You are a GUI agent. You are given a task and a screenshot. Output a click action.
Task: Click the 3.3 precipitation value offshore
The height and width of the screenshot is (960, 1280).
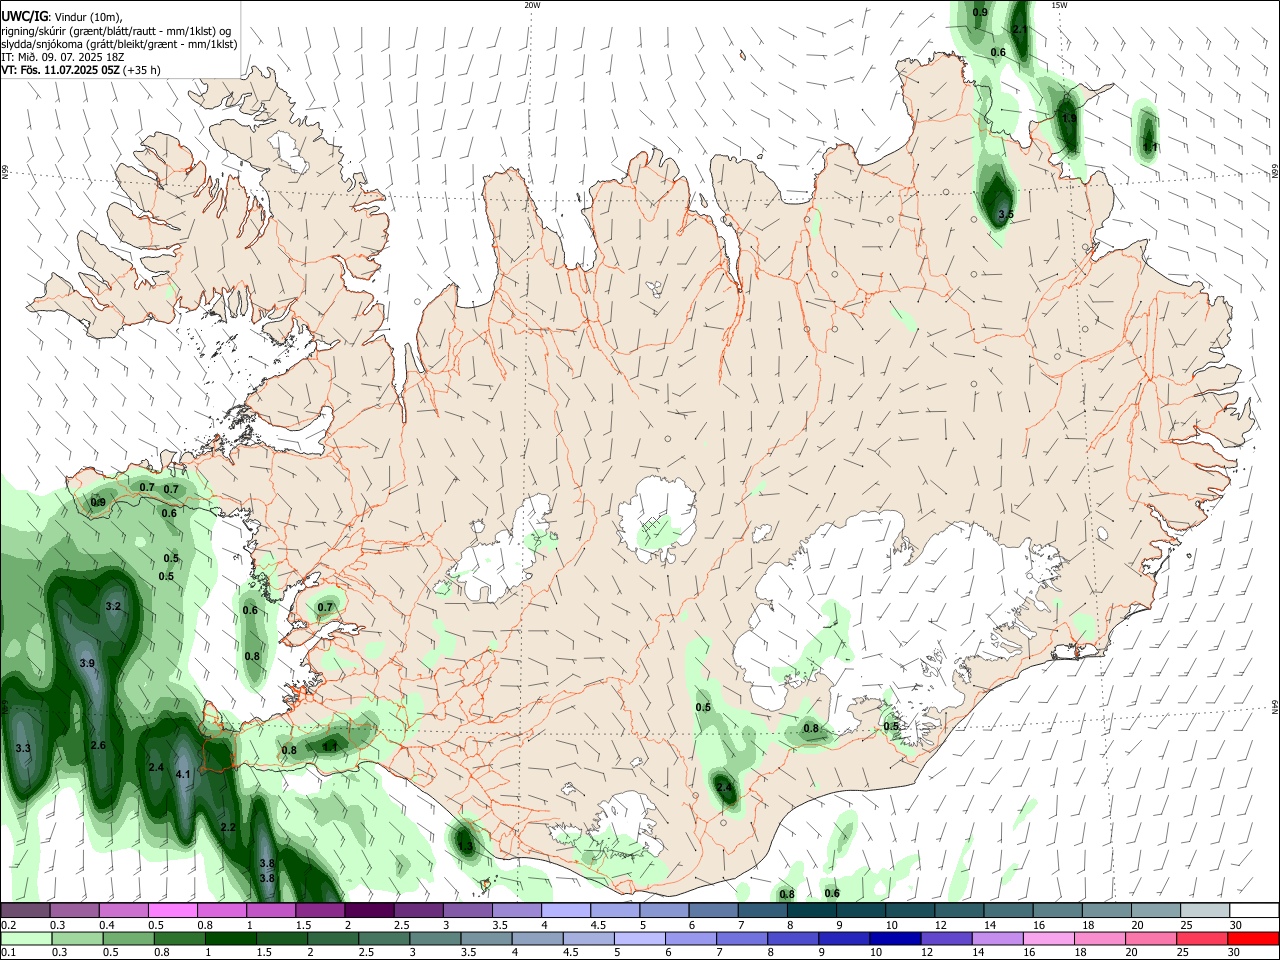click(x=23, y=748)
